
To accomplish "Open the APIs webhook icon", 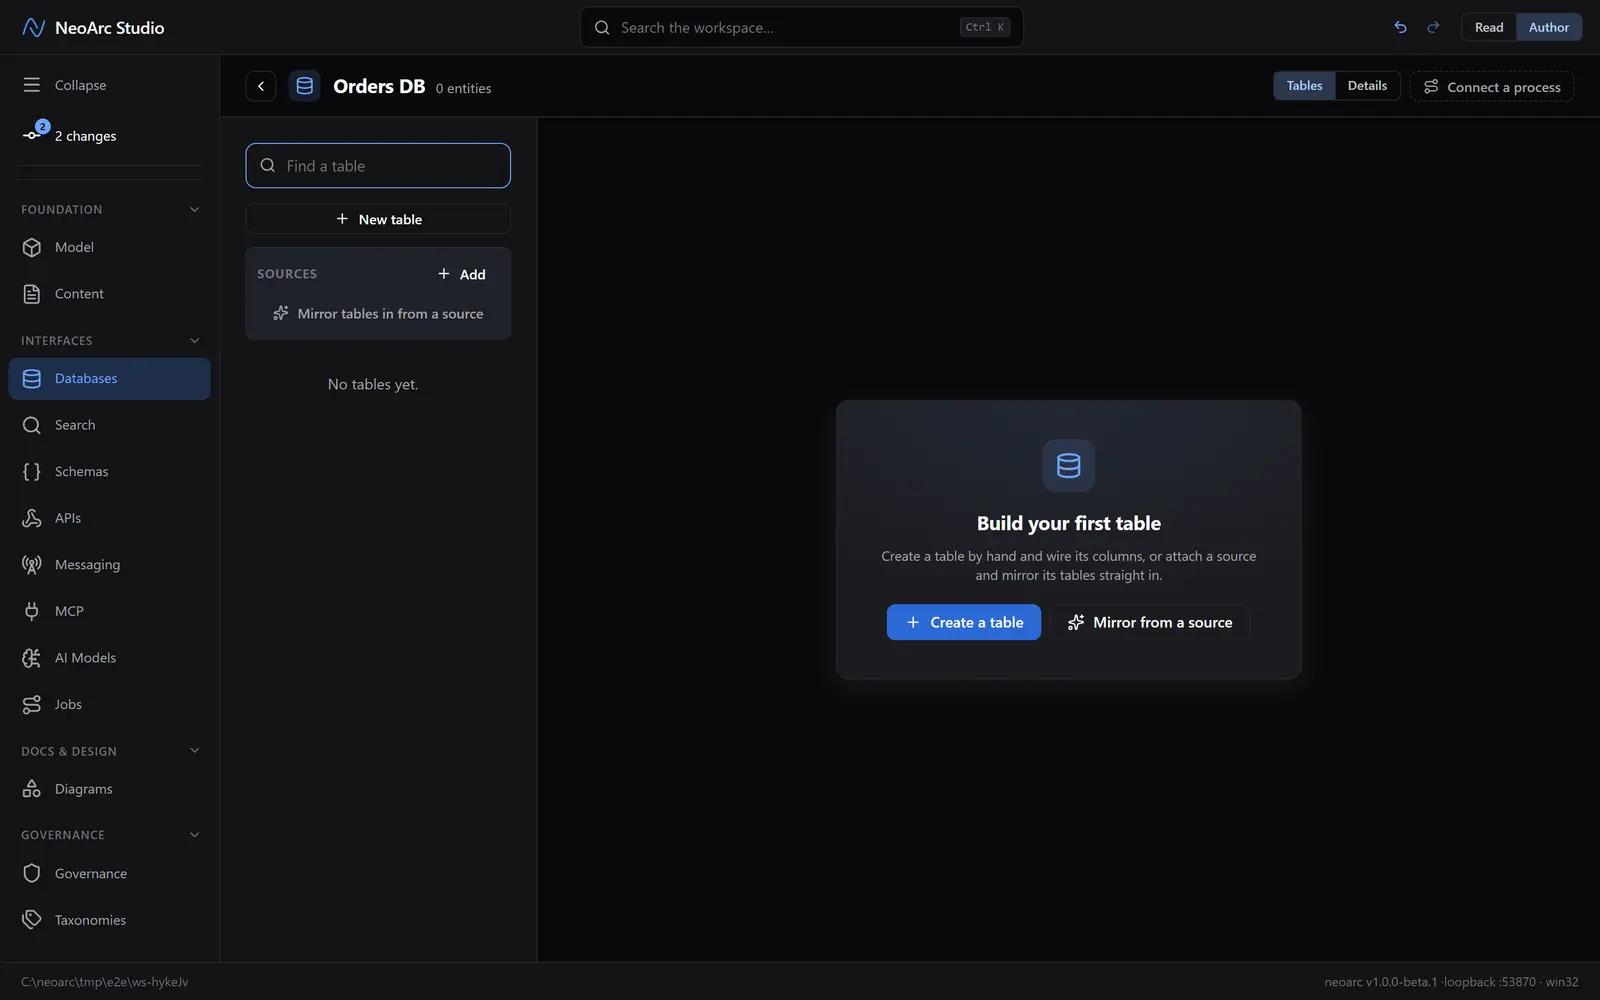I will pyautogui.click(x=32, y=518).
